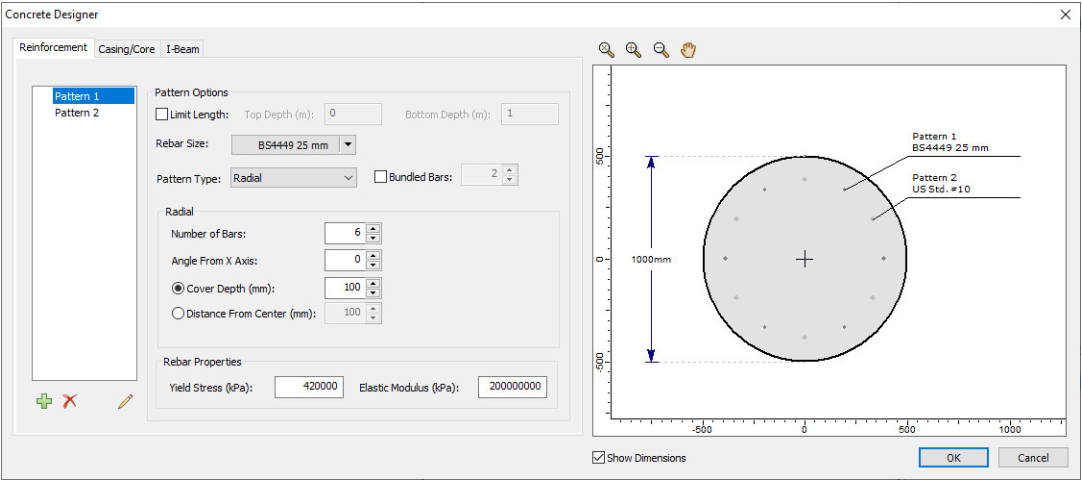Image resolution: width=1082 pixels, height=481 pixels.
Task: Decrease the Cover Depth value
Action: 373,293
